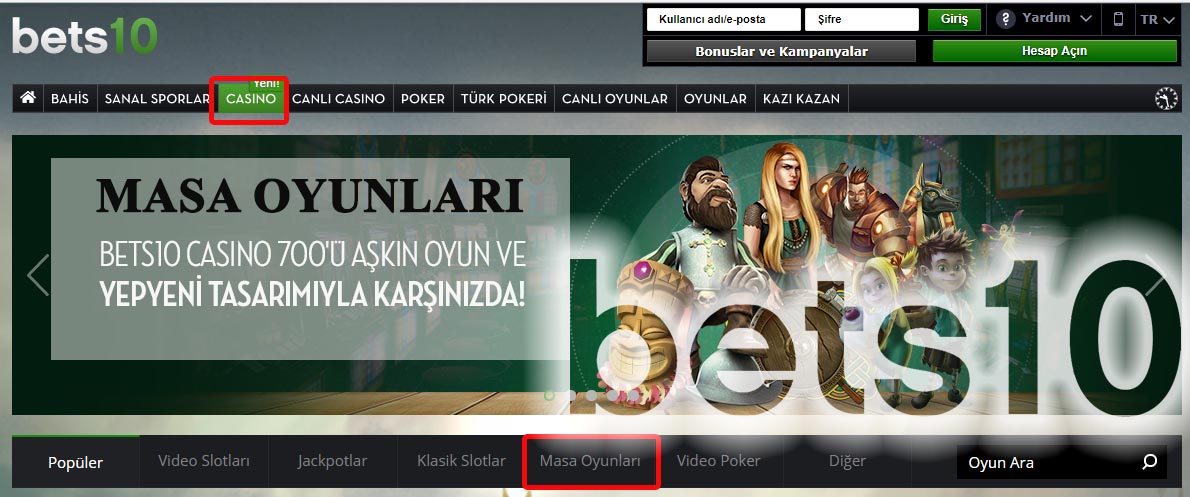Open the Jackpotlar tab

tap(332, 461)
